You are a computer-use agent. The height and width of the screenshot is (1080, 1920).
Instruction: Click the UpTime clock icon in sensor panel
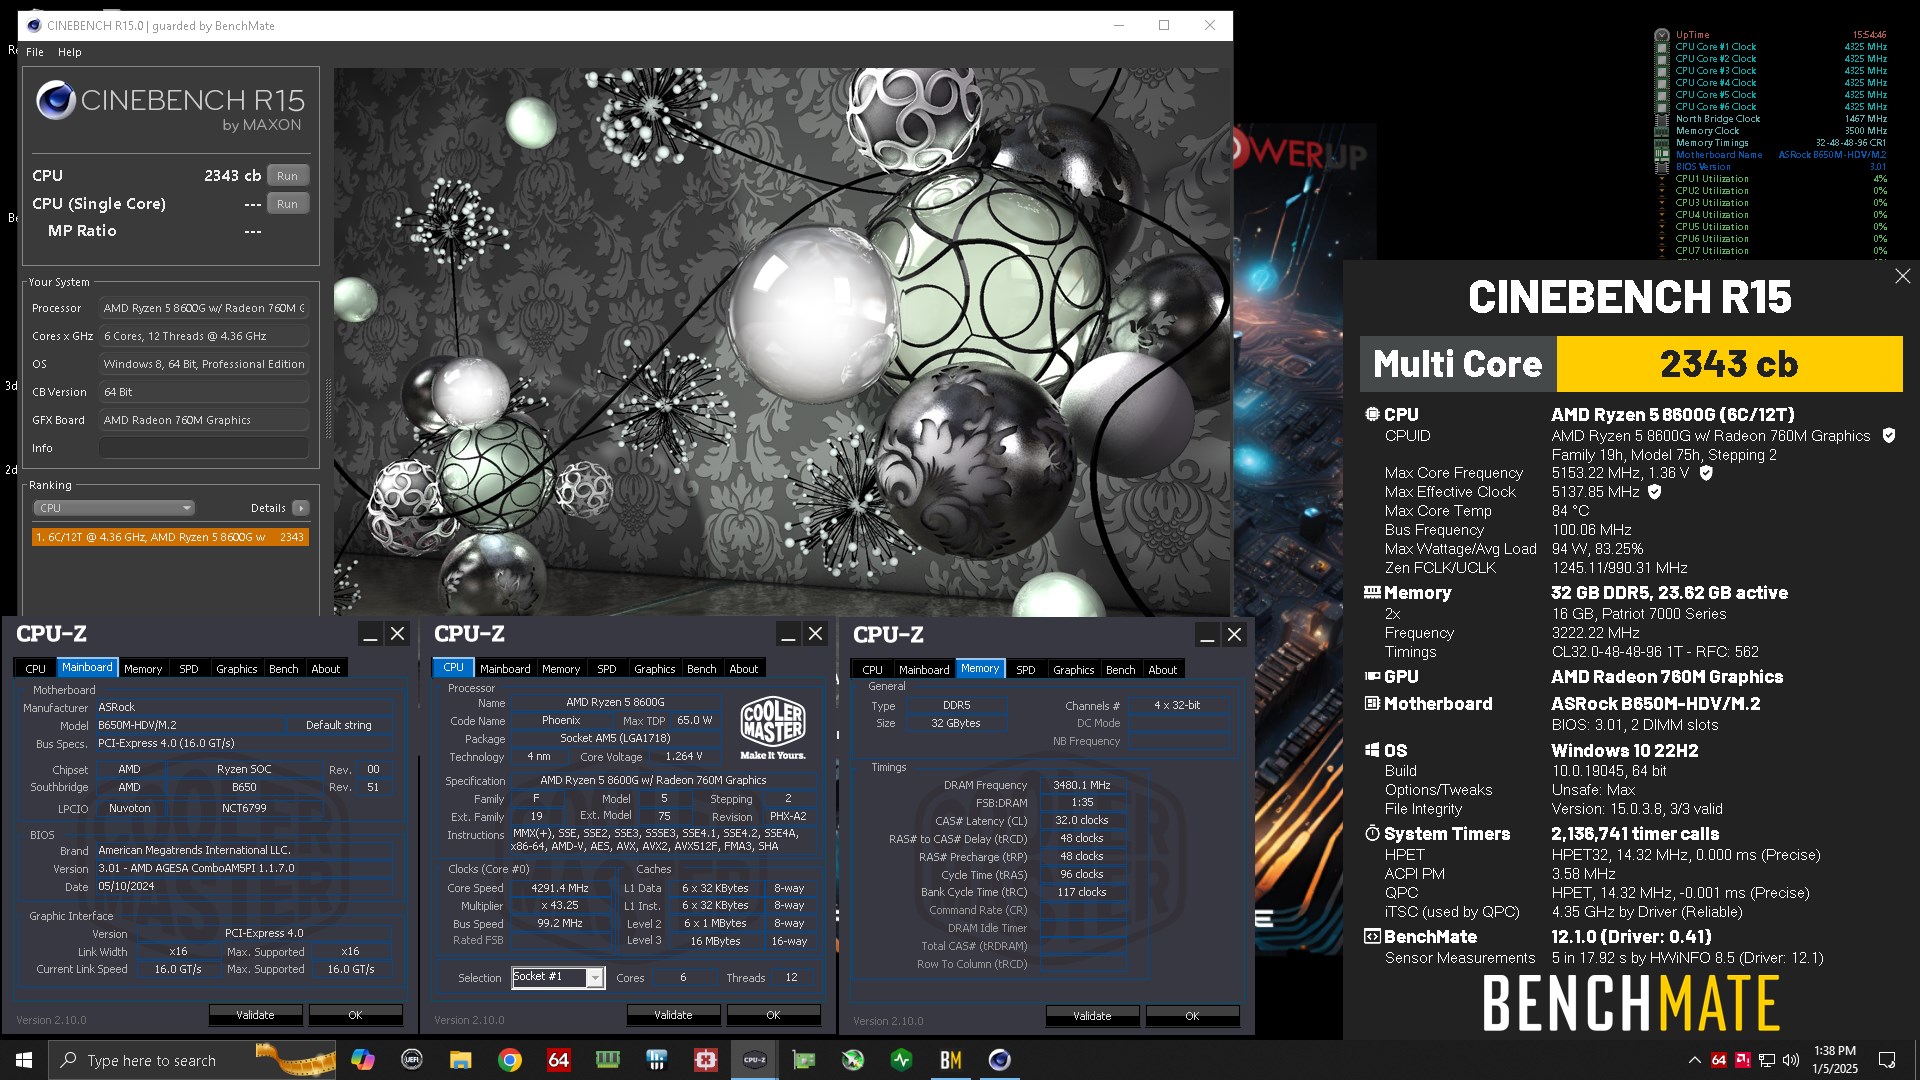(x=1662, y=35)
